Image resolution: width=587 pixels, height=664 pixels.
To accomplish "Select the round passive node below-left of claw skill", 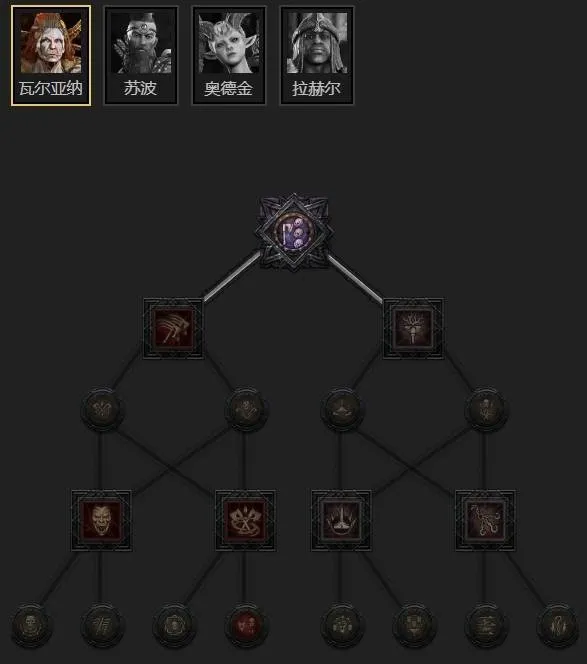I will [102, 409].
